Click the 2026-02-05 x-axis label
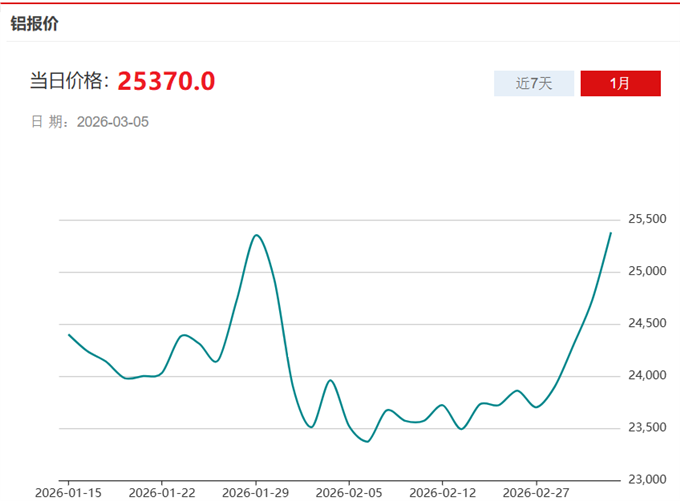The image size is (680, 501). [350, 492]
